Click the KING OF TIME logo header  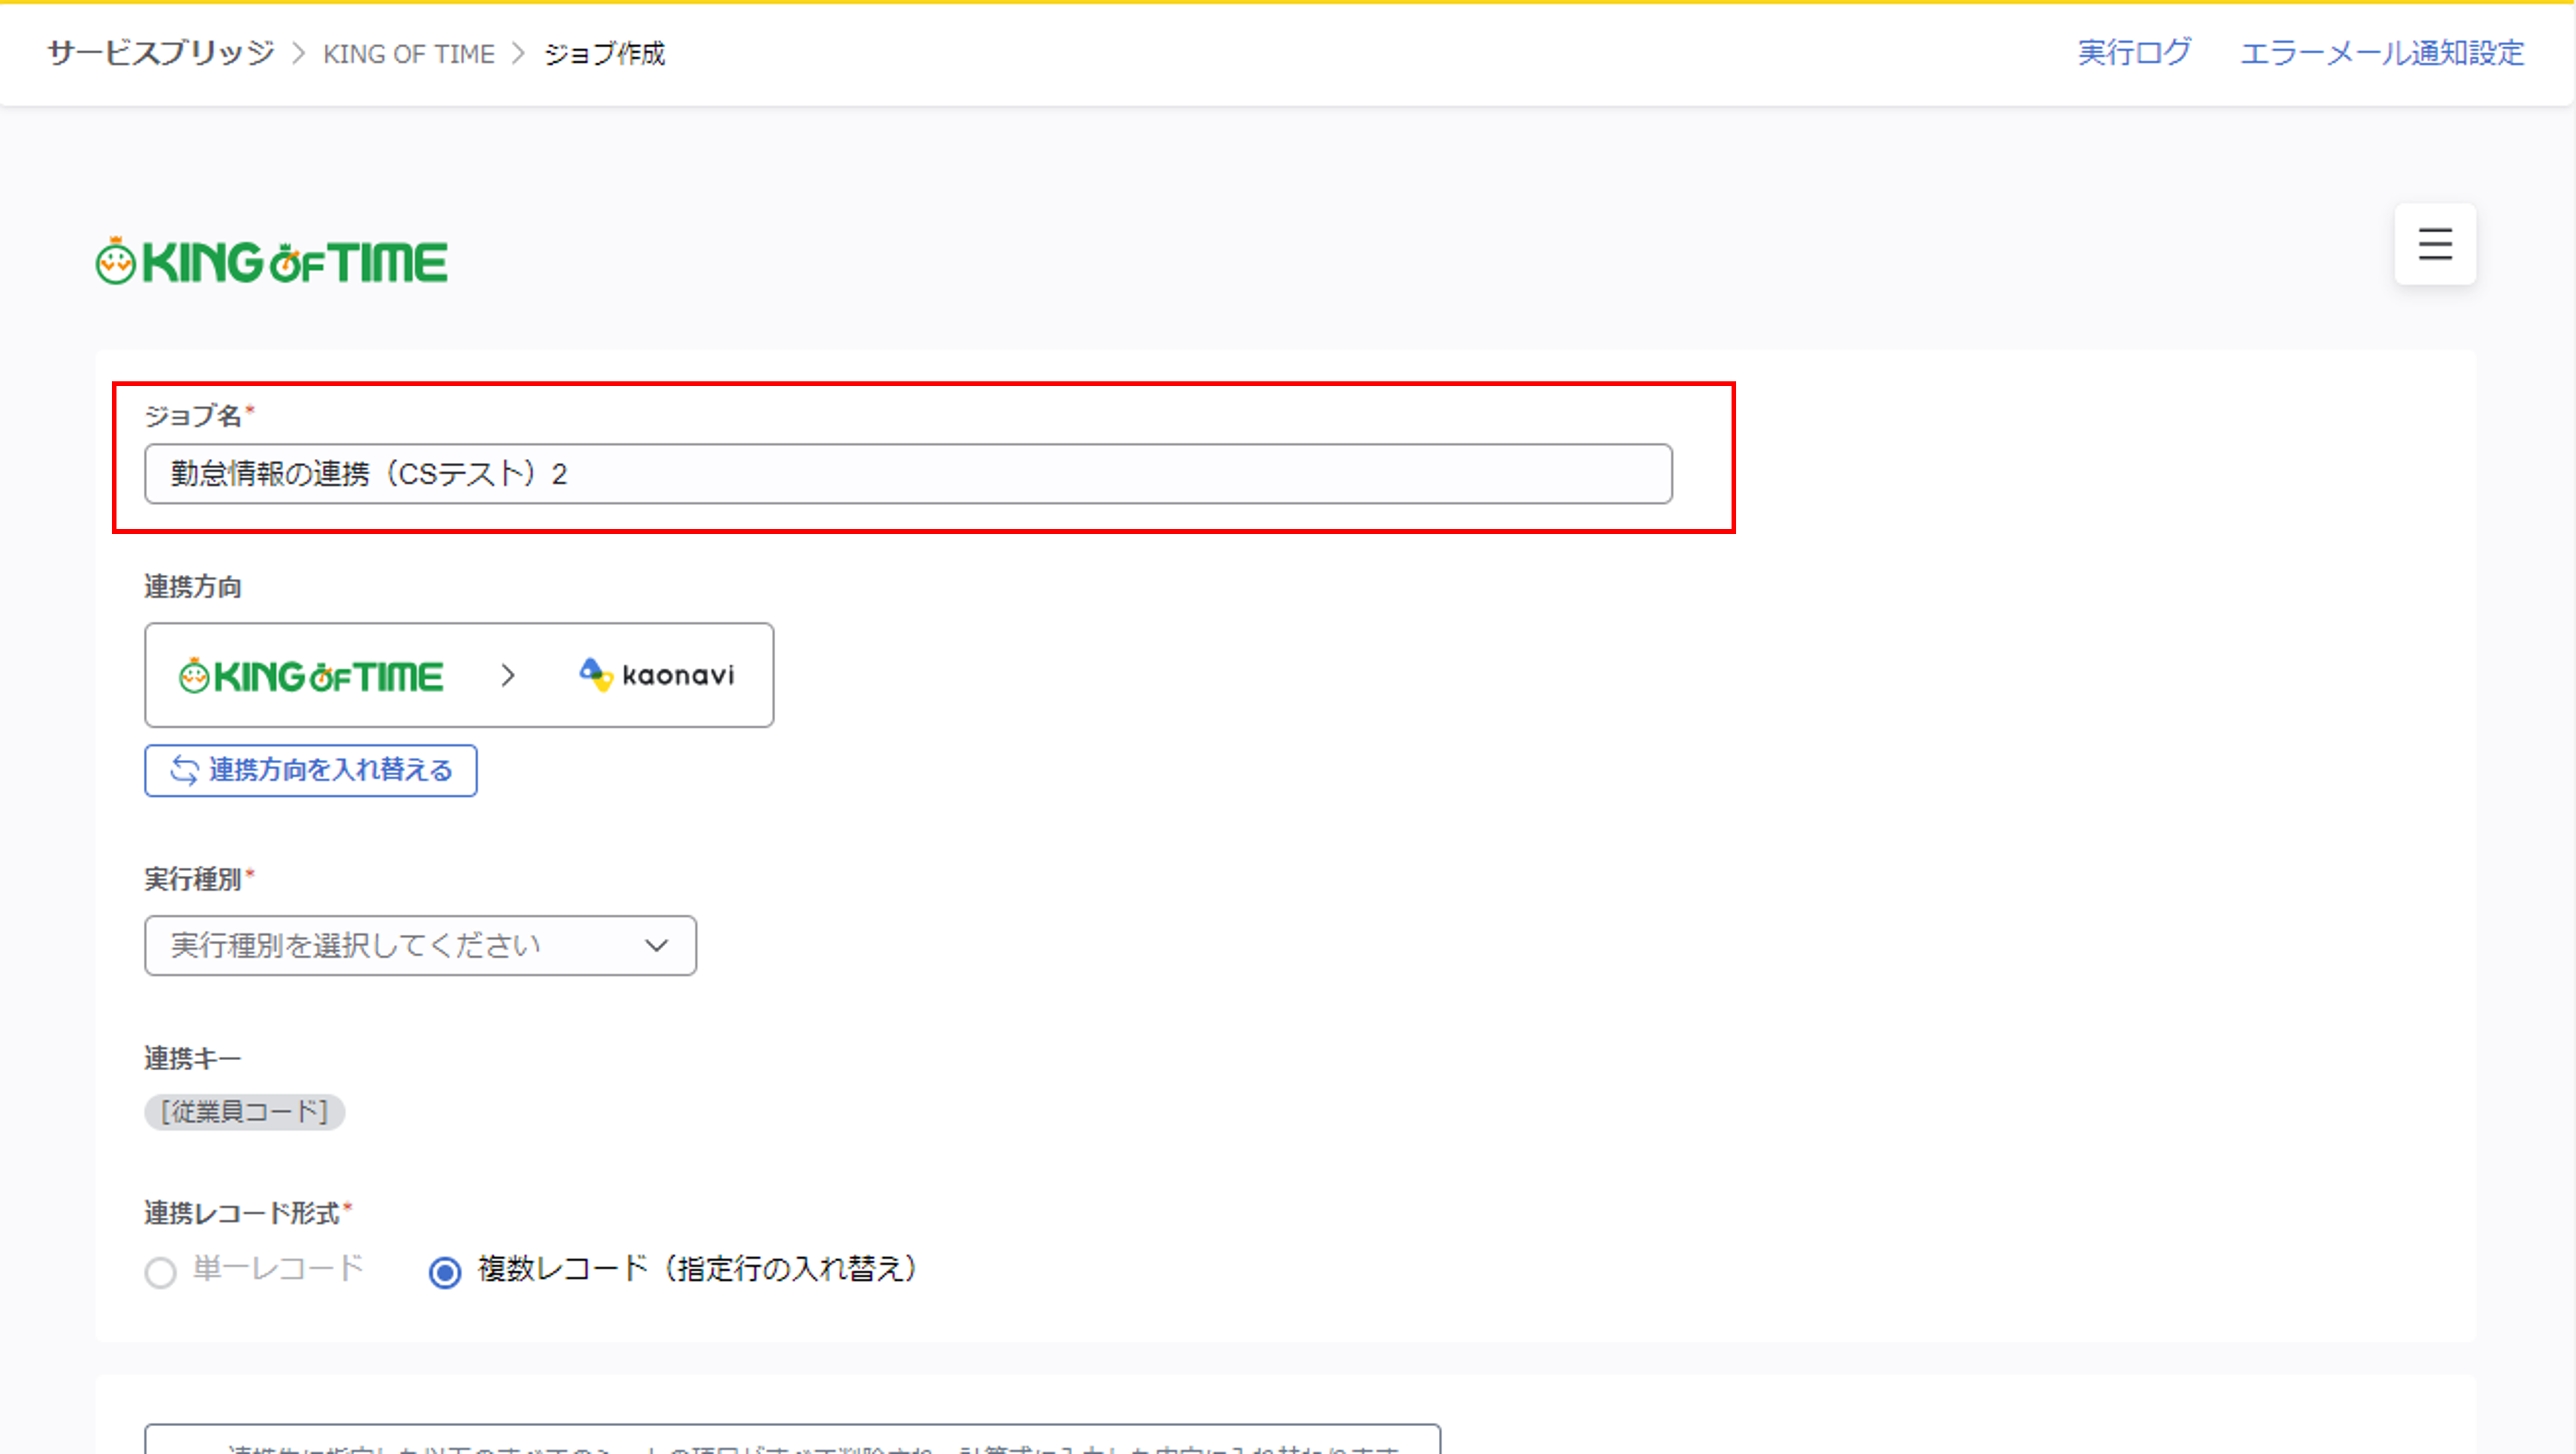271,262
